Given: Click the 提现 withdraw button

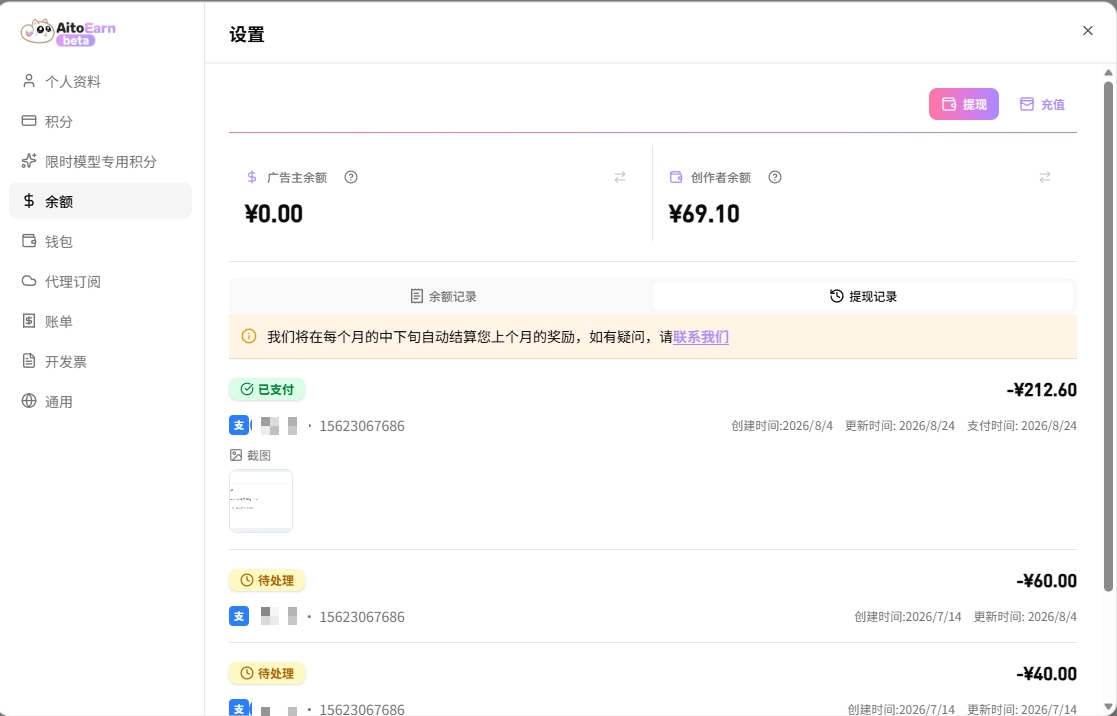Looking at the screenshot, I should click(x=963, y=104).
